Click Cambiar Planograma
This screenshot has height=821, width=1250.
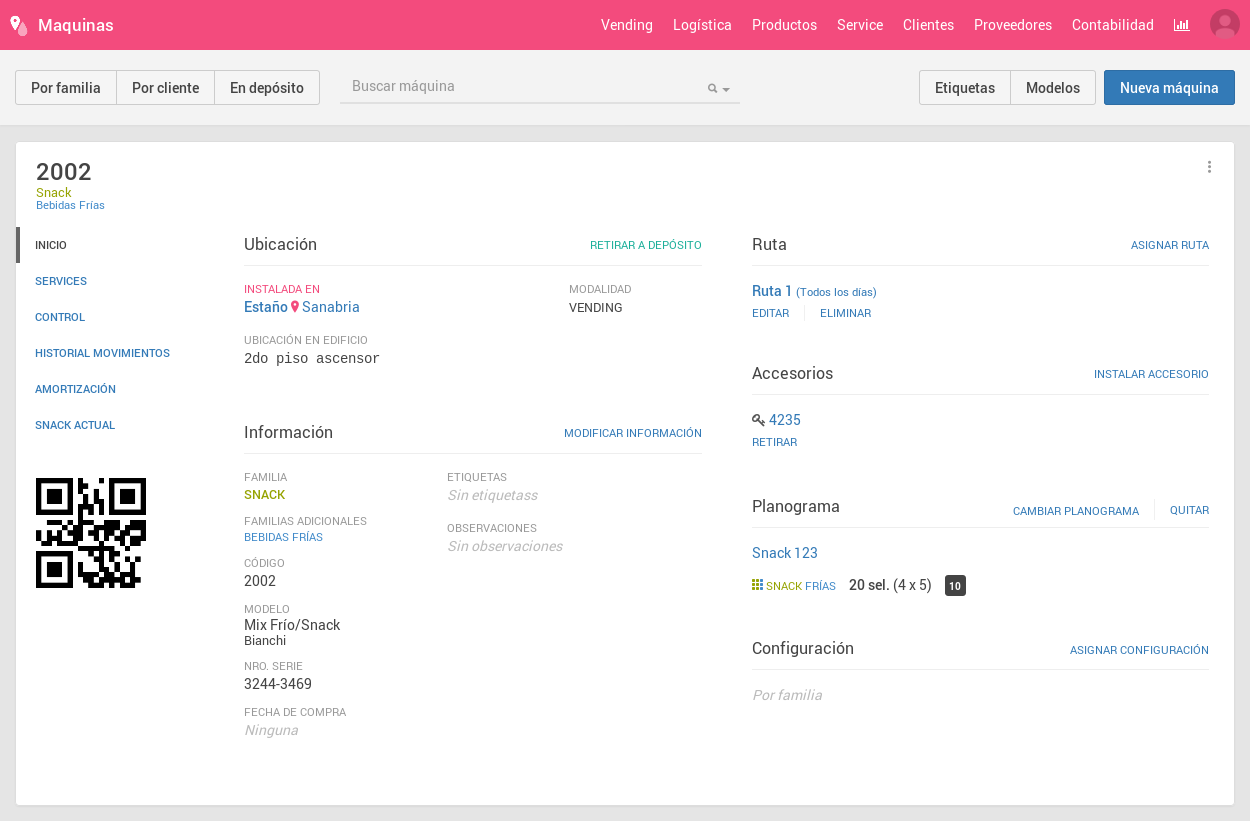(1075, 511)
